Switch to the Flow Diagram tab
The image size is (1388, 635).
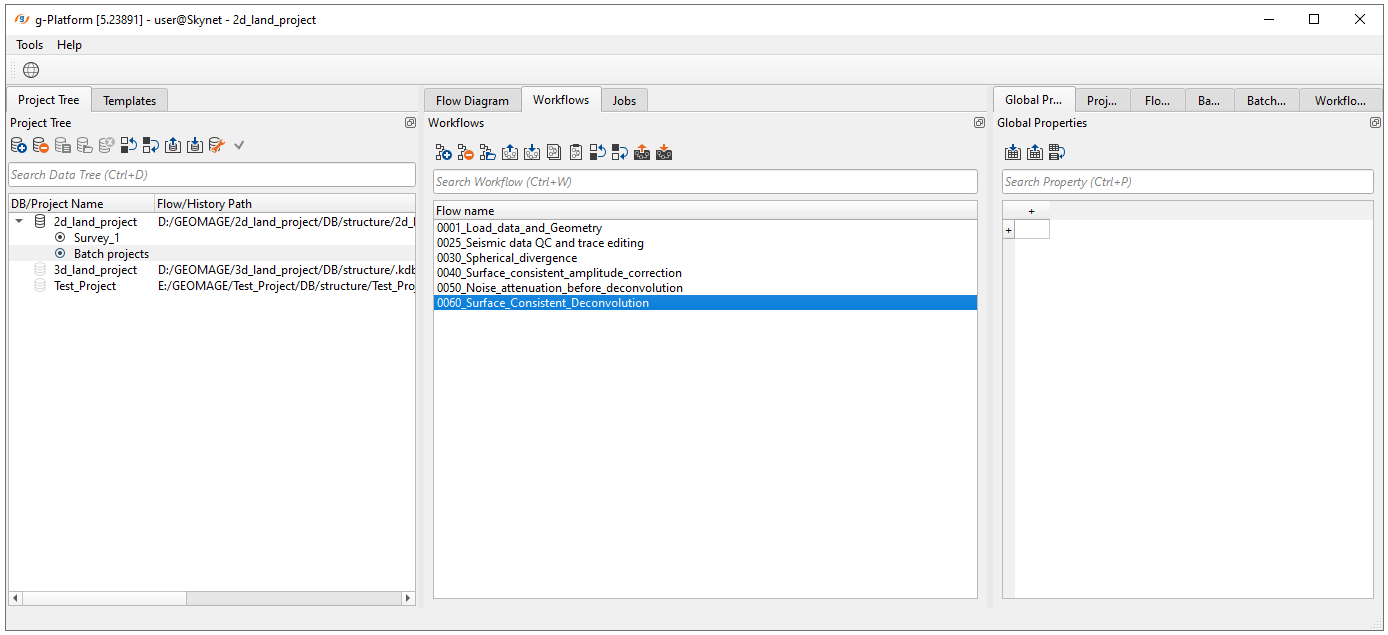tap(472, 100)
